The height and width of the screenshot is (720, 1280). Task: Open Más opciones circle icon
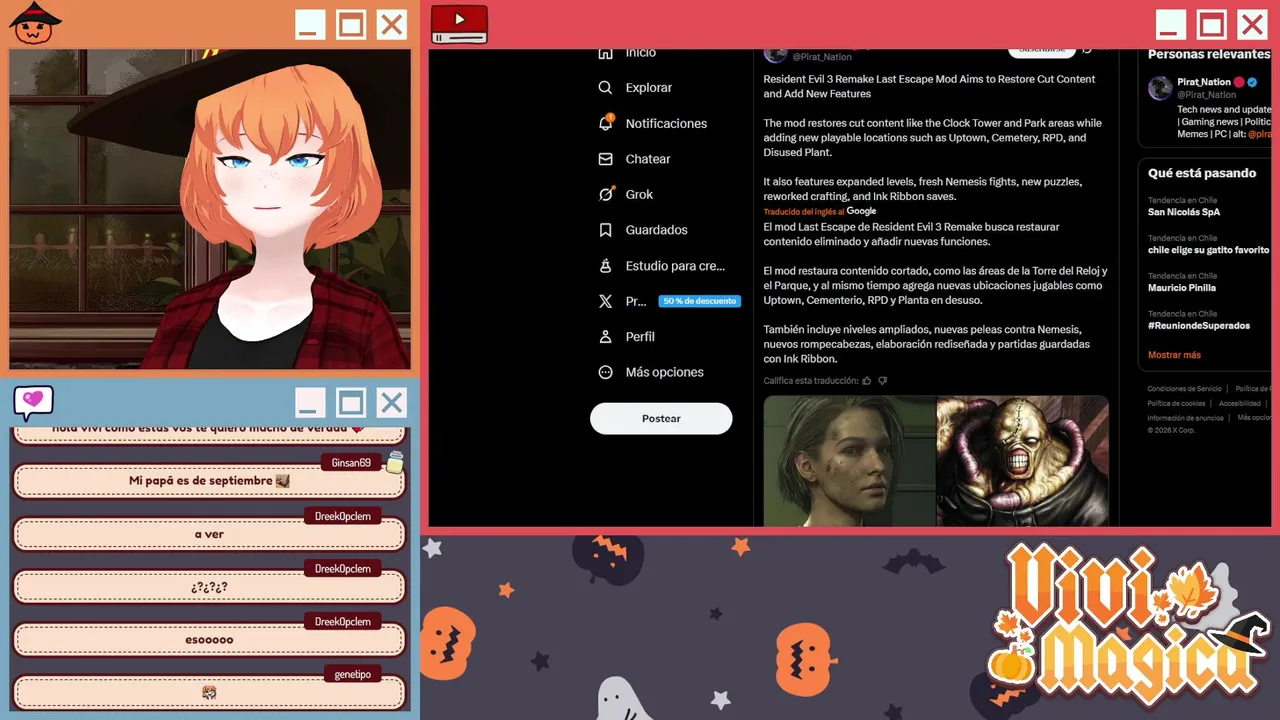click(x=605, y=372)
